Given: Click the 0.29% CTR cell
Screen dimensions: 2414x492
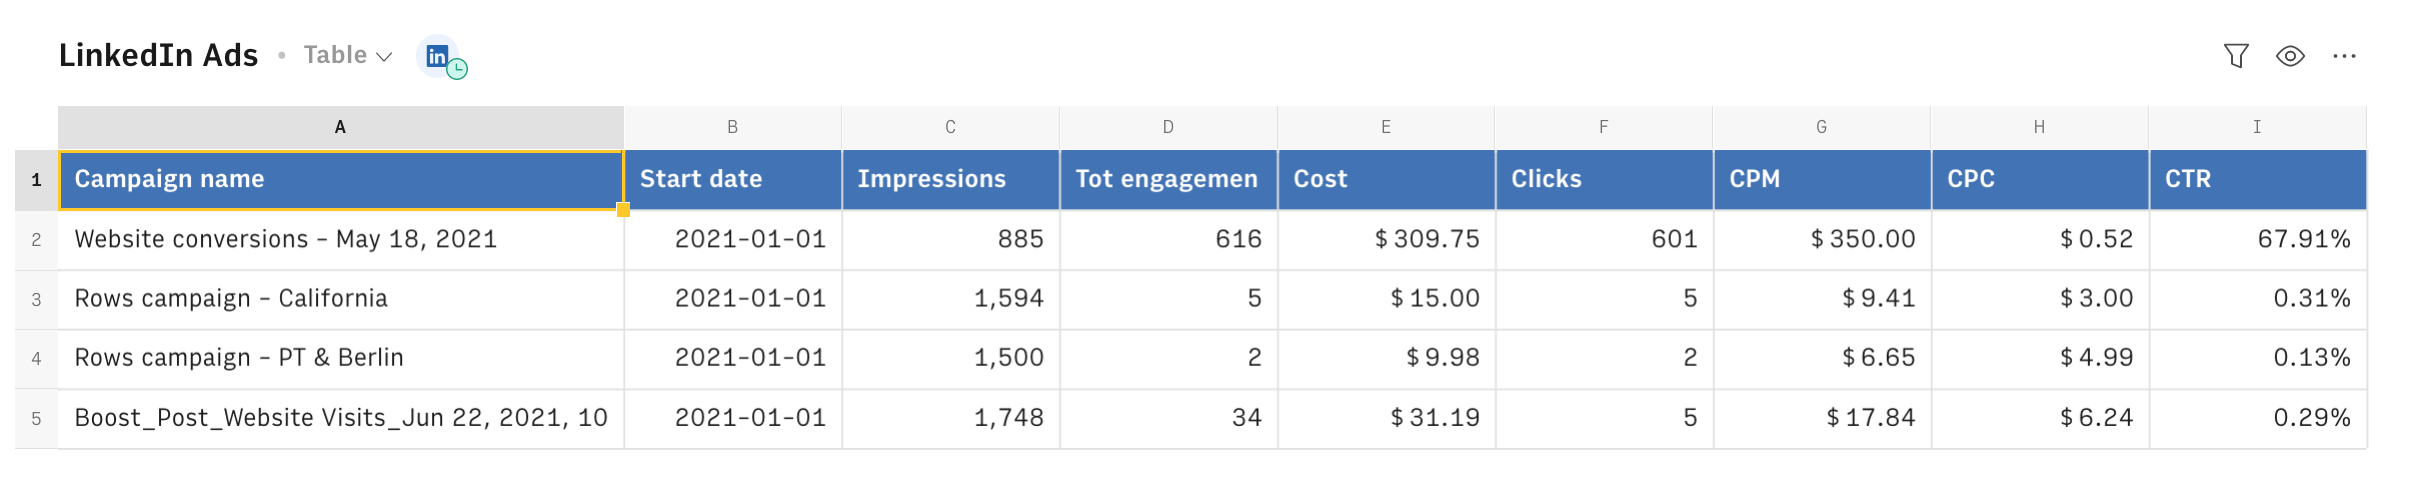Looking at the screenshot, I should click(2258, 418).
